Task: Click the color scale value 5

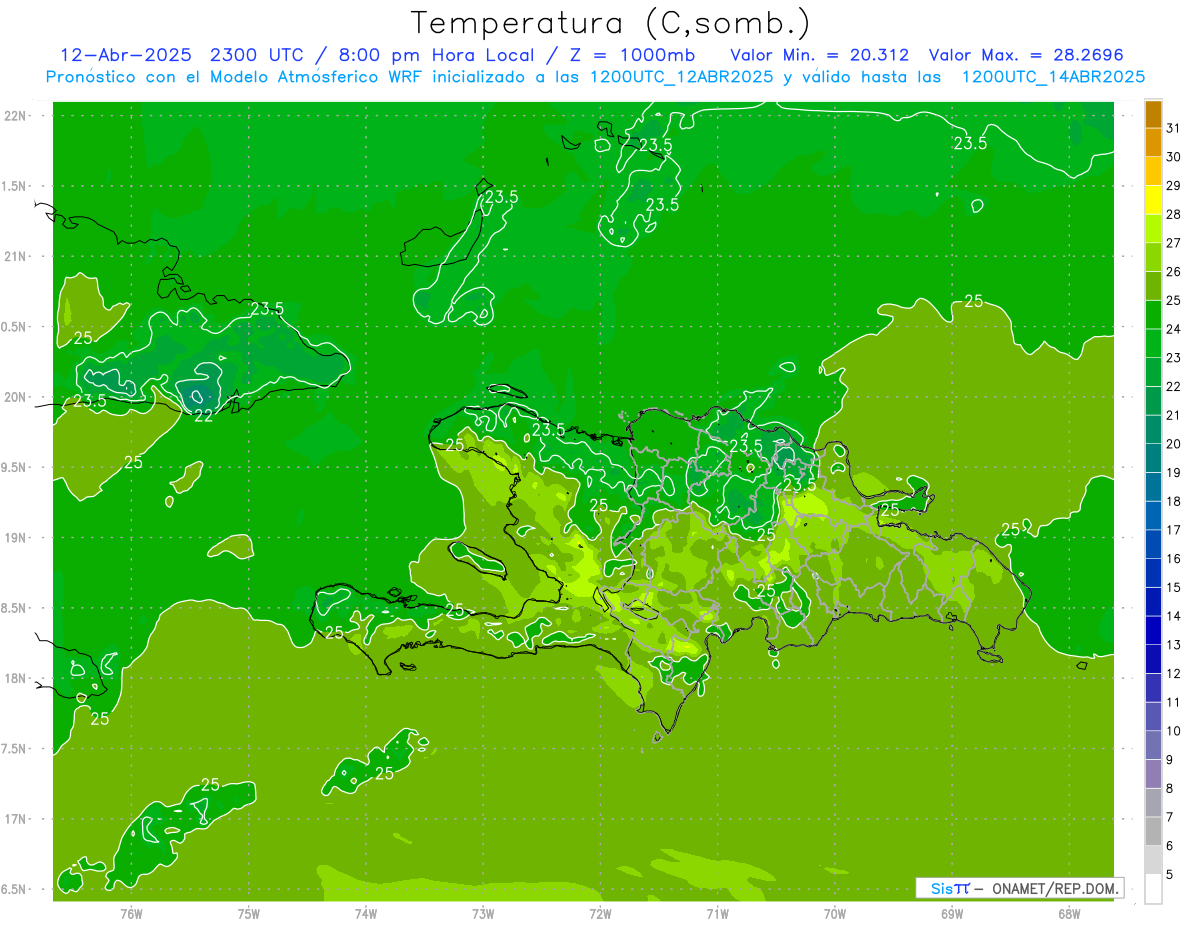Action: tap(1171, 875)
